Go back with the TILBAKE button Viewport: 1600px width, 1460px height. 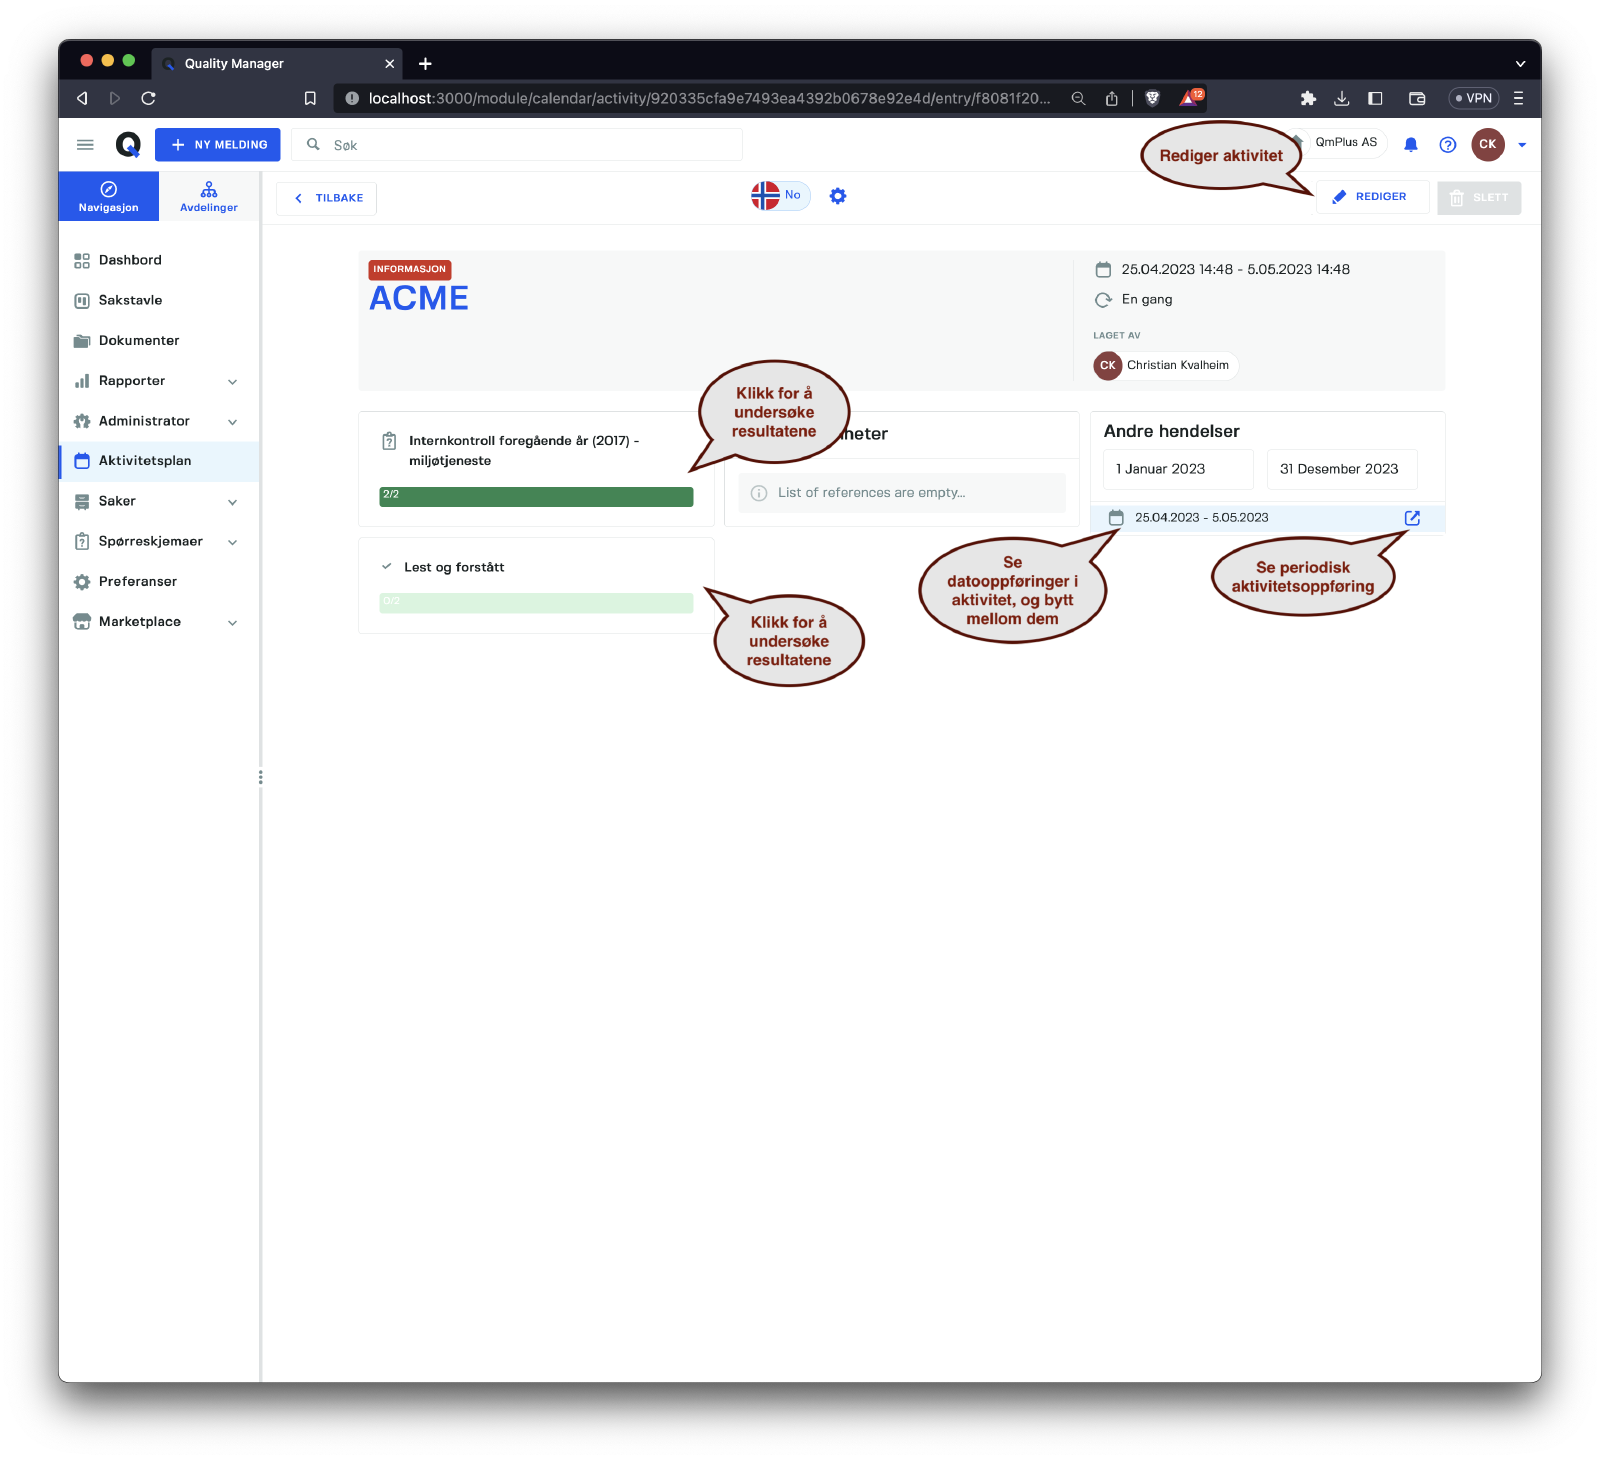(x=327, y=198)
